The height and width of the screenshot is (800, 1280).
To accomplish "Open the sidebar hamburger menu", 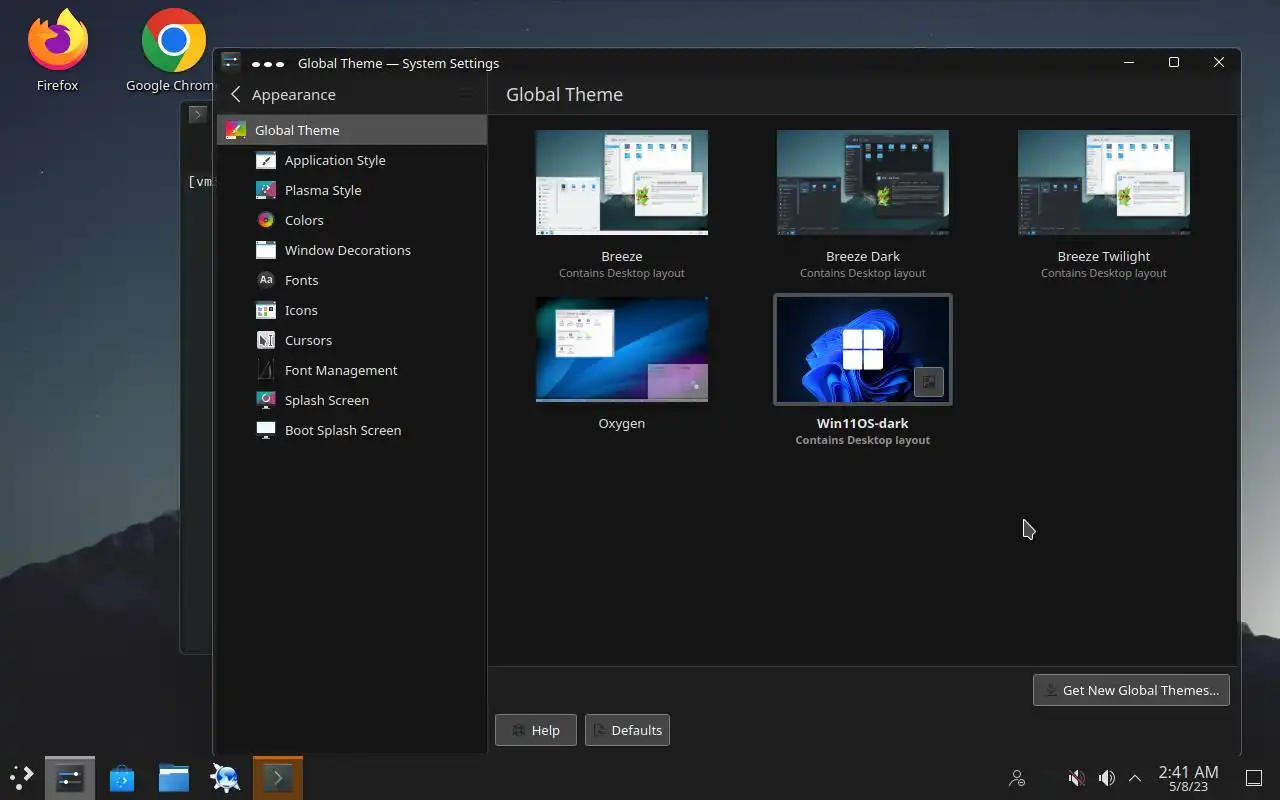I will 466,94.
